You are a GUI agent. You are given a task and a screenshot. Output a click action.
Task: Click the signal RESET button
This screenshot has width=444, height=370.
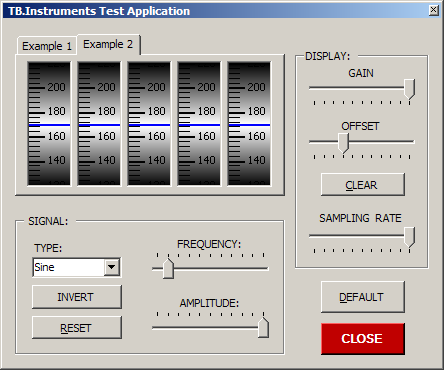(77, 328)
